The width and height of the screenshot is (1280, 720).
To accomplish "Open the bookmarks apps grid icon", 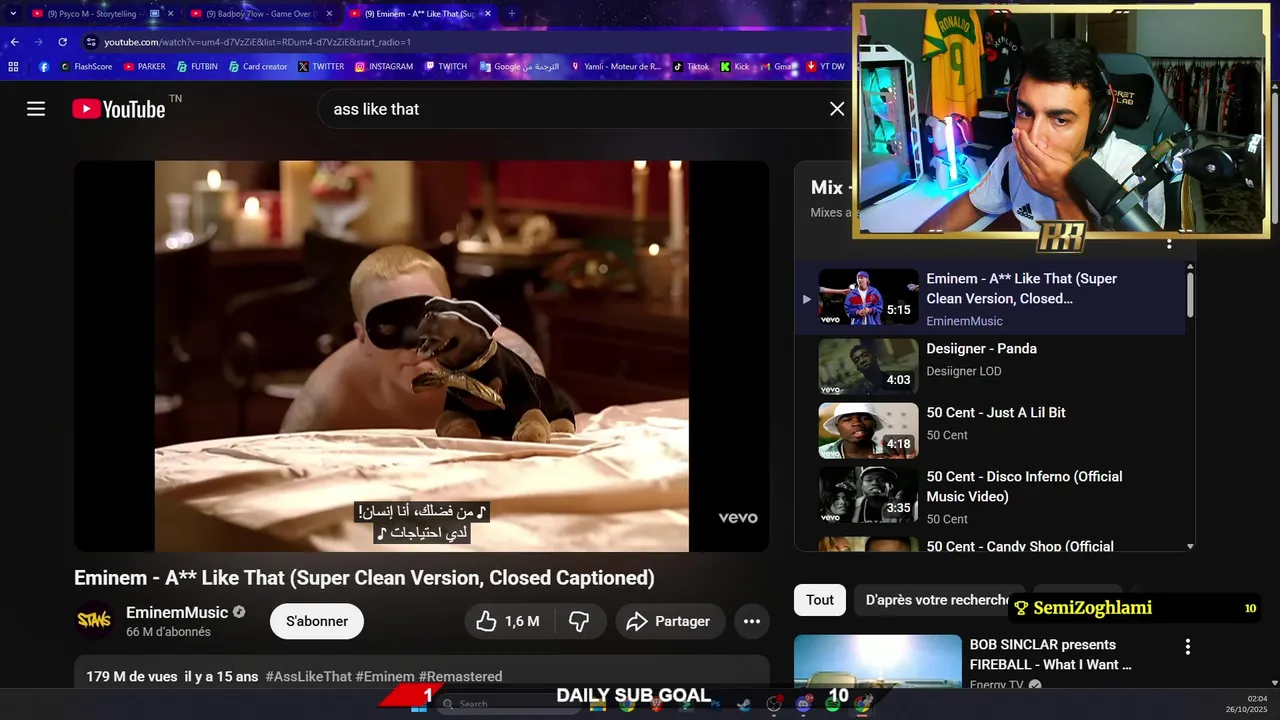I will 13,67.
